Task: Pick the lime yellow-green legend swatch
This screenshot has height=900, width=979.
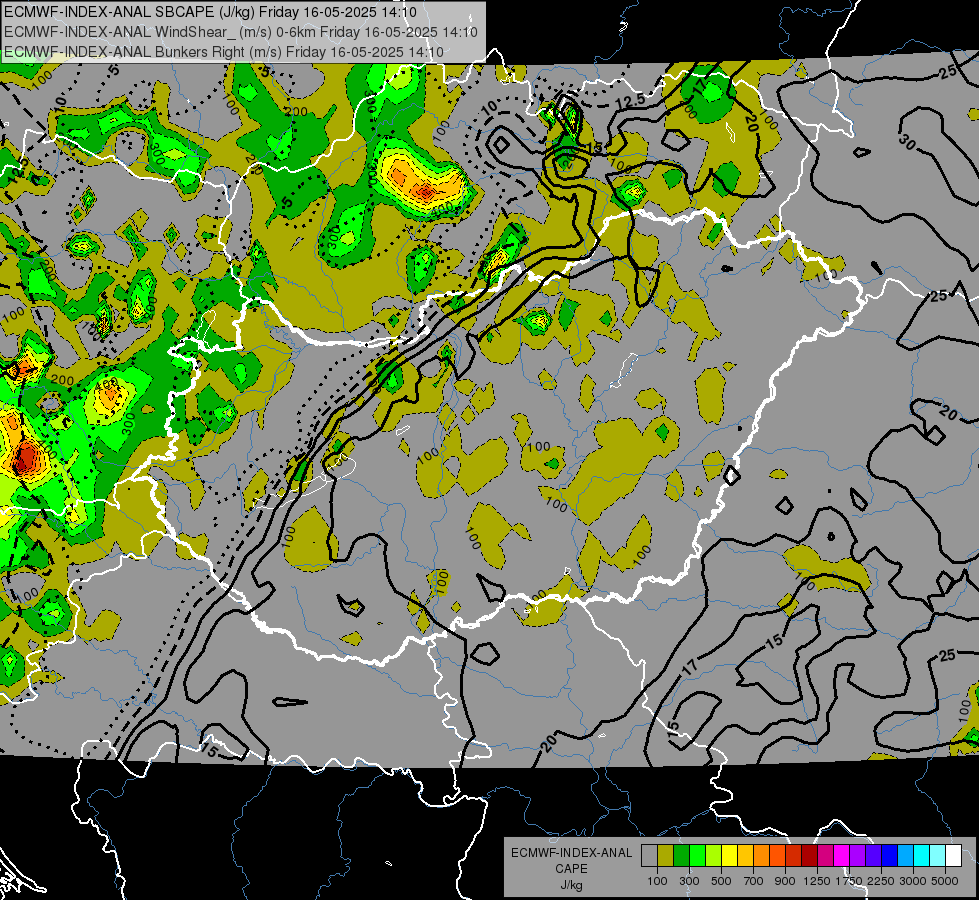Action: (x=713, y=855)
